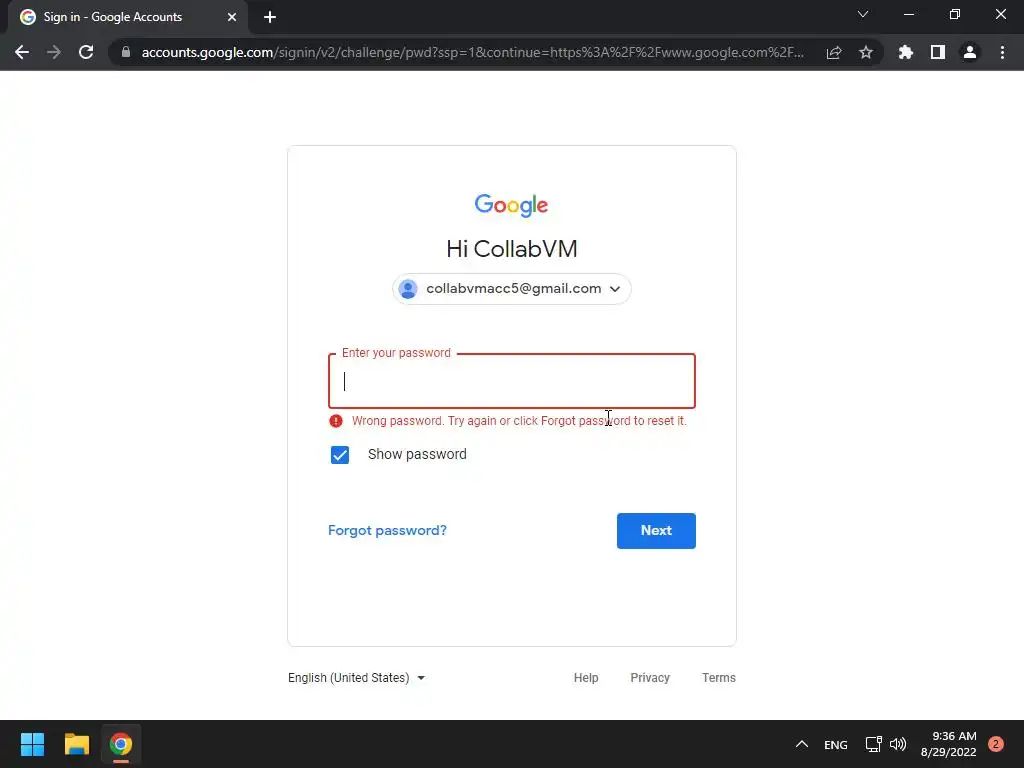Viewport: 1024px width, 768px height.
Task: Open the notifications badge showing 2
Action: point(995,744)
